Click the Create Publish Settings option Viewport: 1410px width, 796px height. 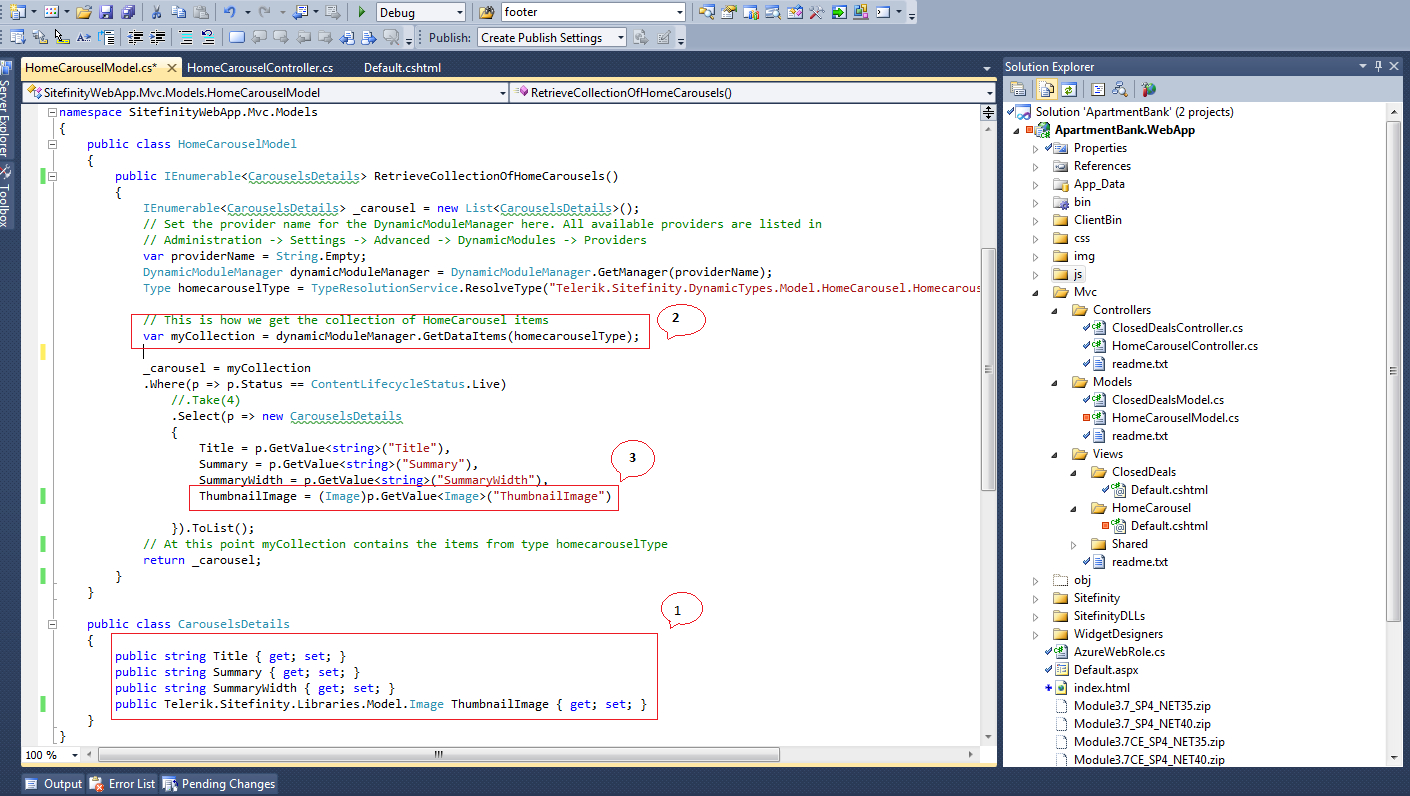(x=551, y=37)
